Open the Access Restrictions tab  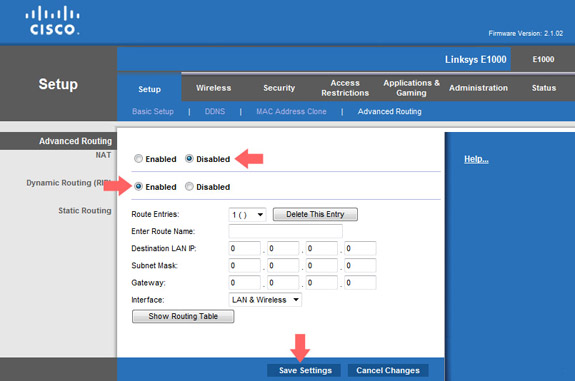pos(345,88)
